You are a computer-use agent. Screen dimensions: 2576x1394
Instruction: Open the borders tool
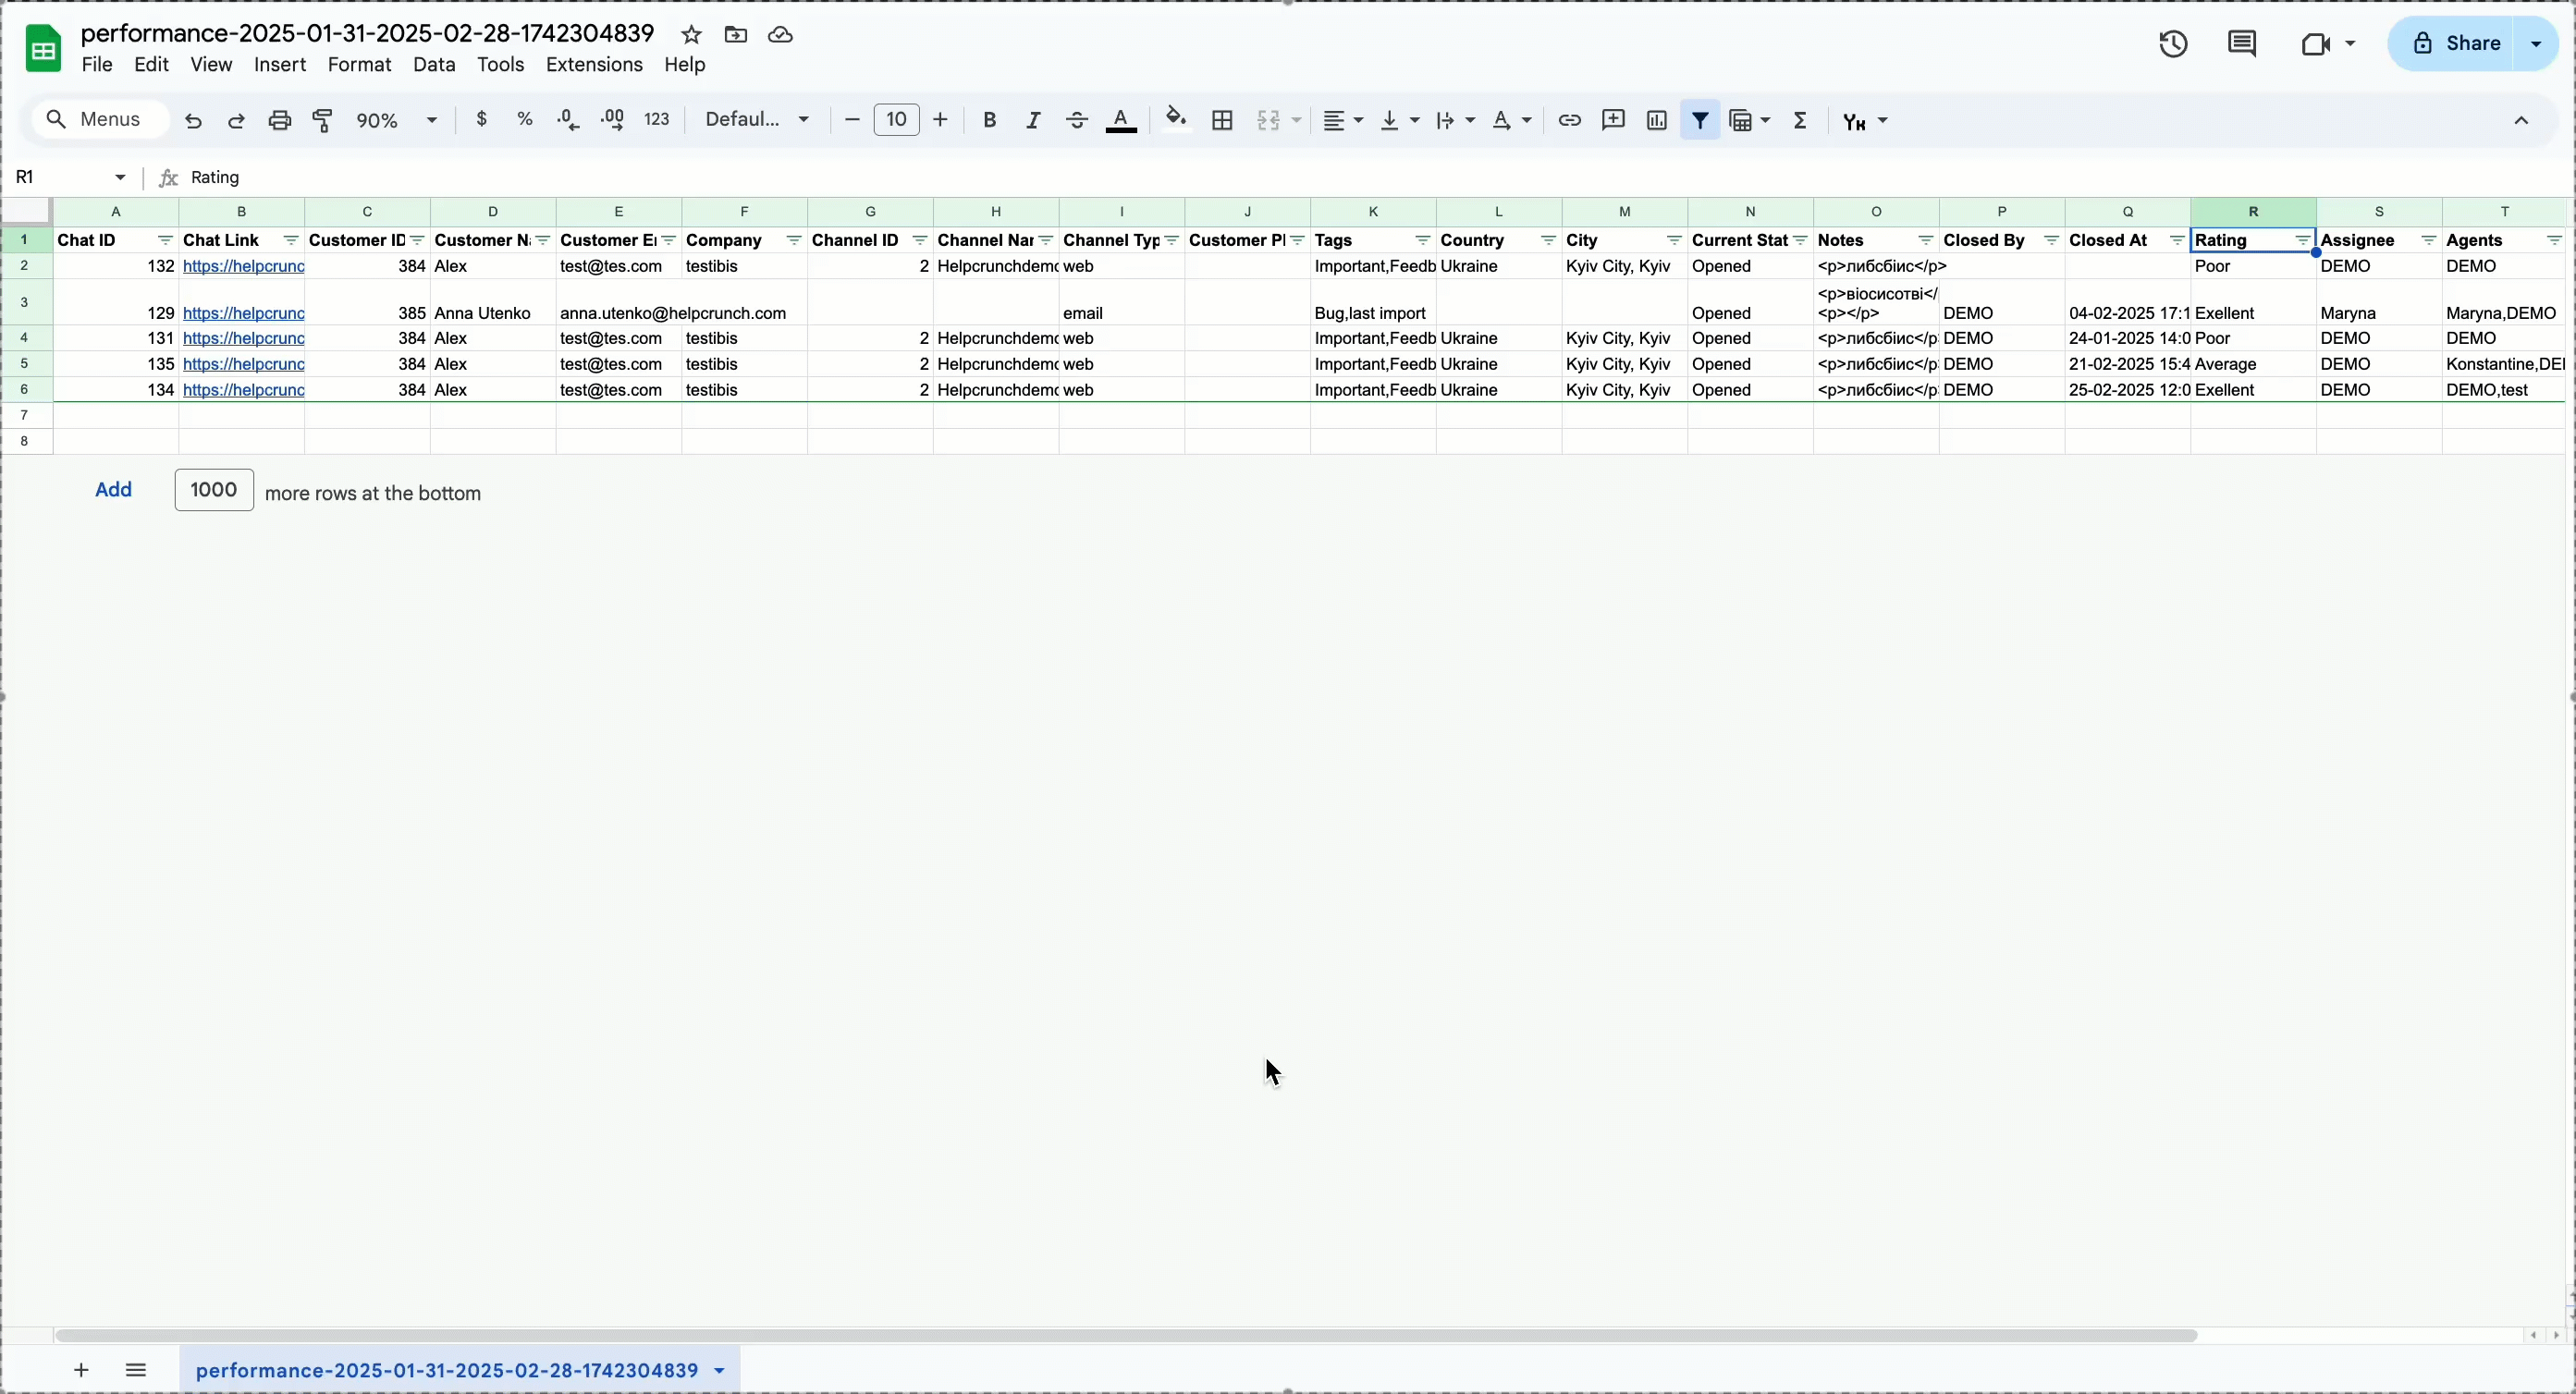(1222, 121)
